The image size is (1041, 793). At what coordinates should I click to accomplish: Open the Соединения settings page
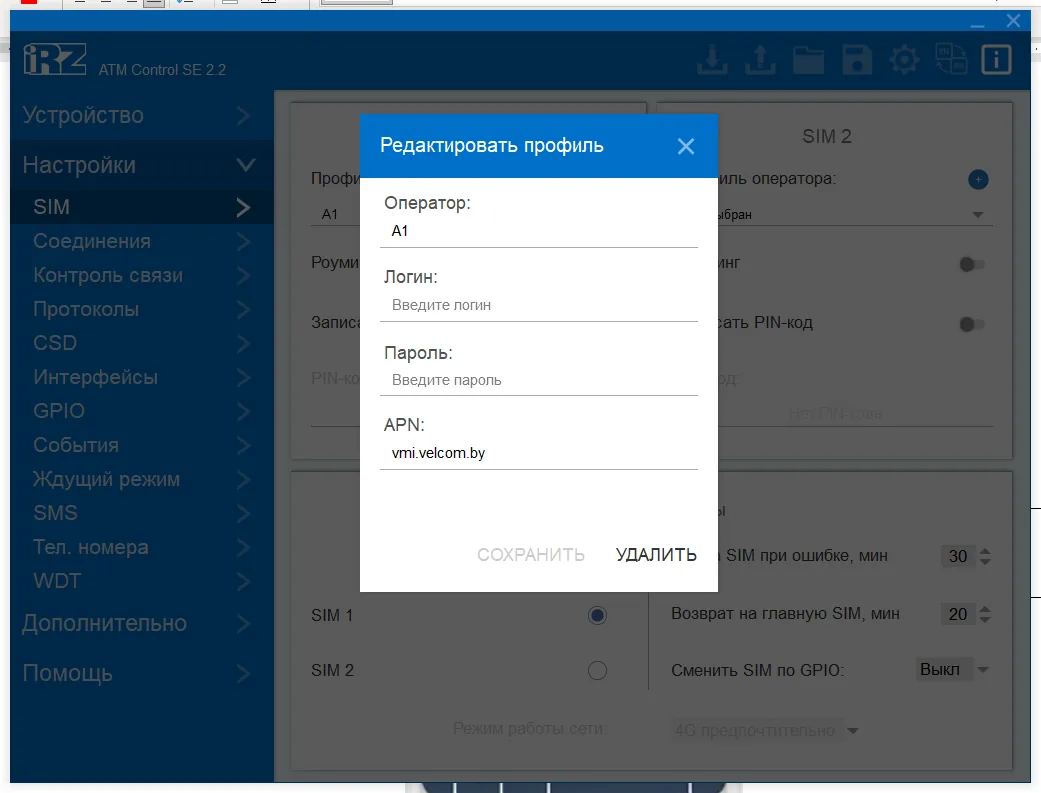pos(141,241)
